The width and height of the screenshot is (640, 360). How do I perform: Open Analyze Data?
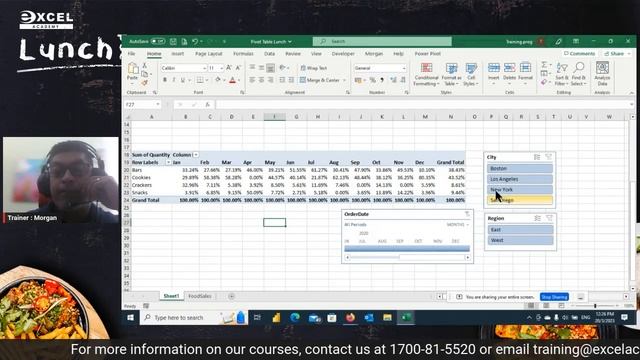pyautogui.click(x=602, y=74)
